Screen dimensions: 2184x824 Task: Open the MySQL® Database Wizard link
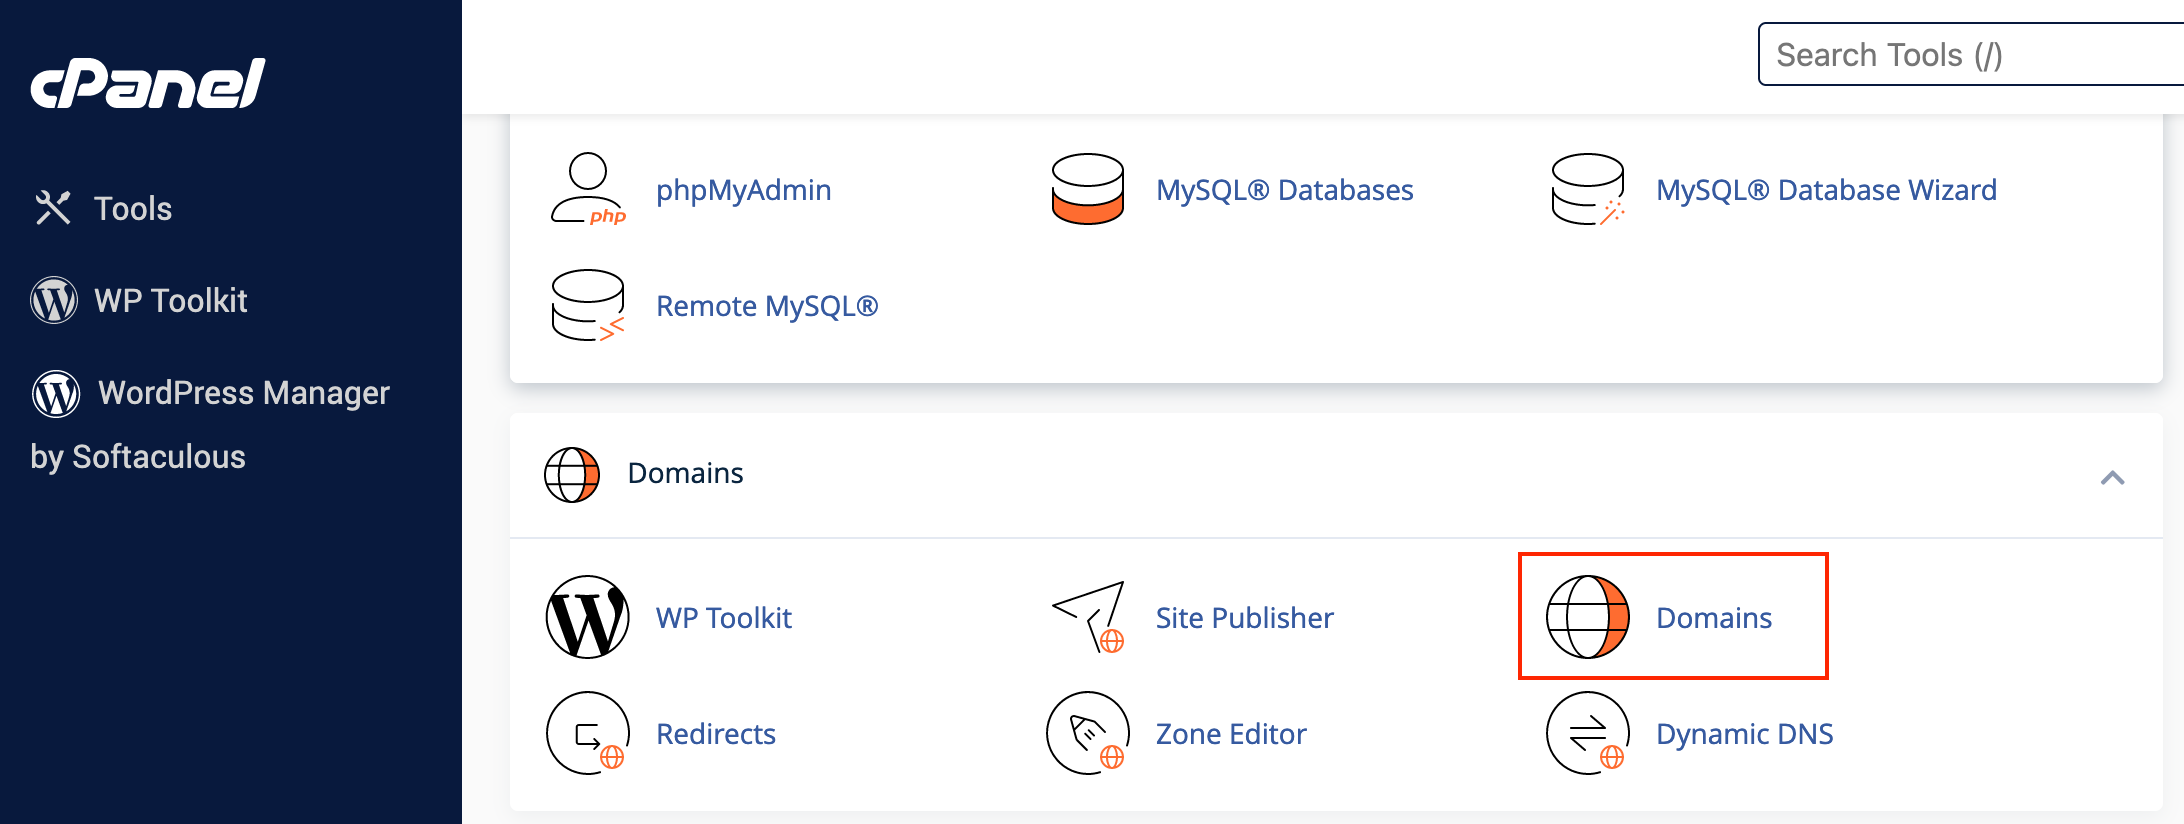pos(1826,190)
